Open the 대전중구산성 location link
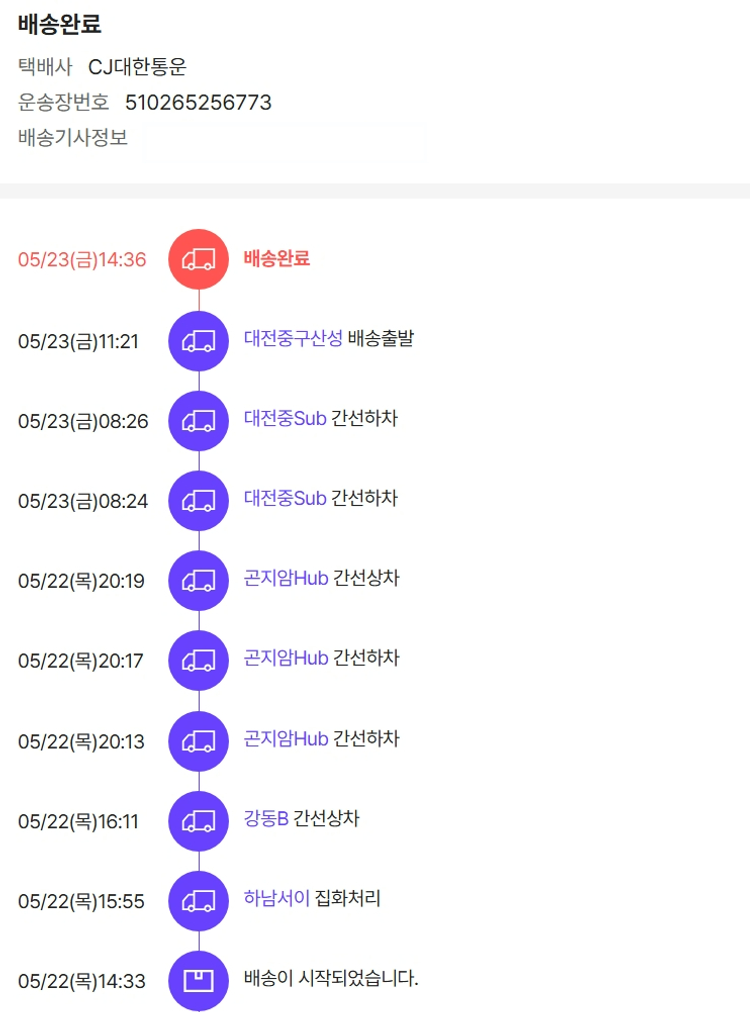The width and height of the screenshot is (750, 1012). pos(293,338)
